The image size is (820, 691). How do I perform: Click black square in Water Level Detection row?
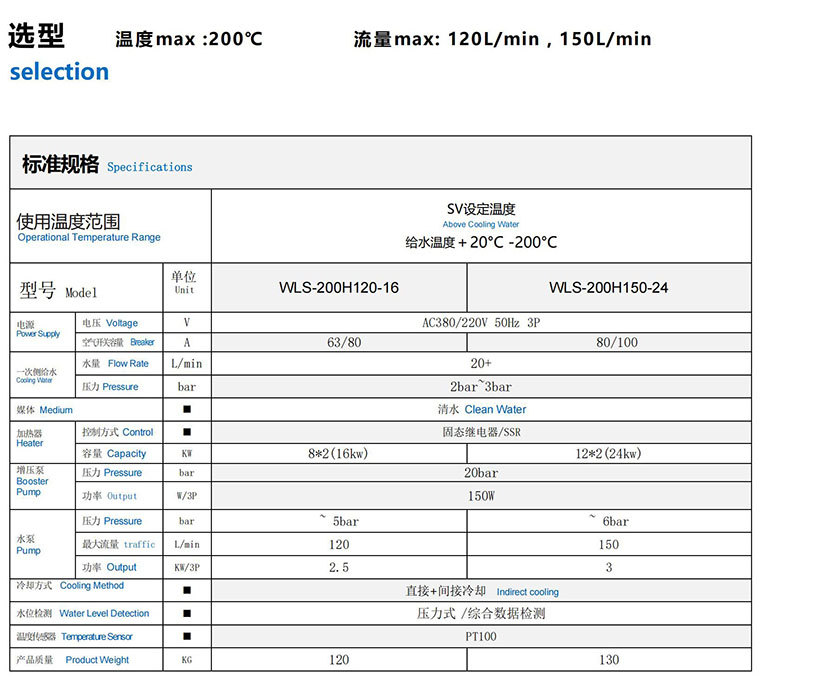click(186, 613)
